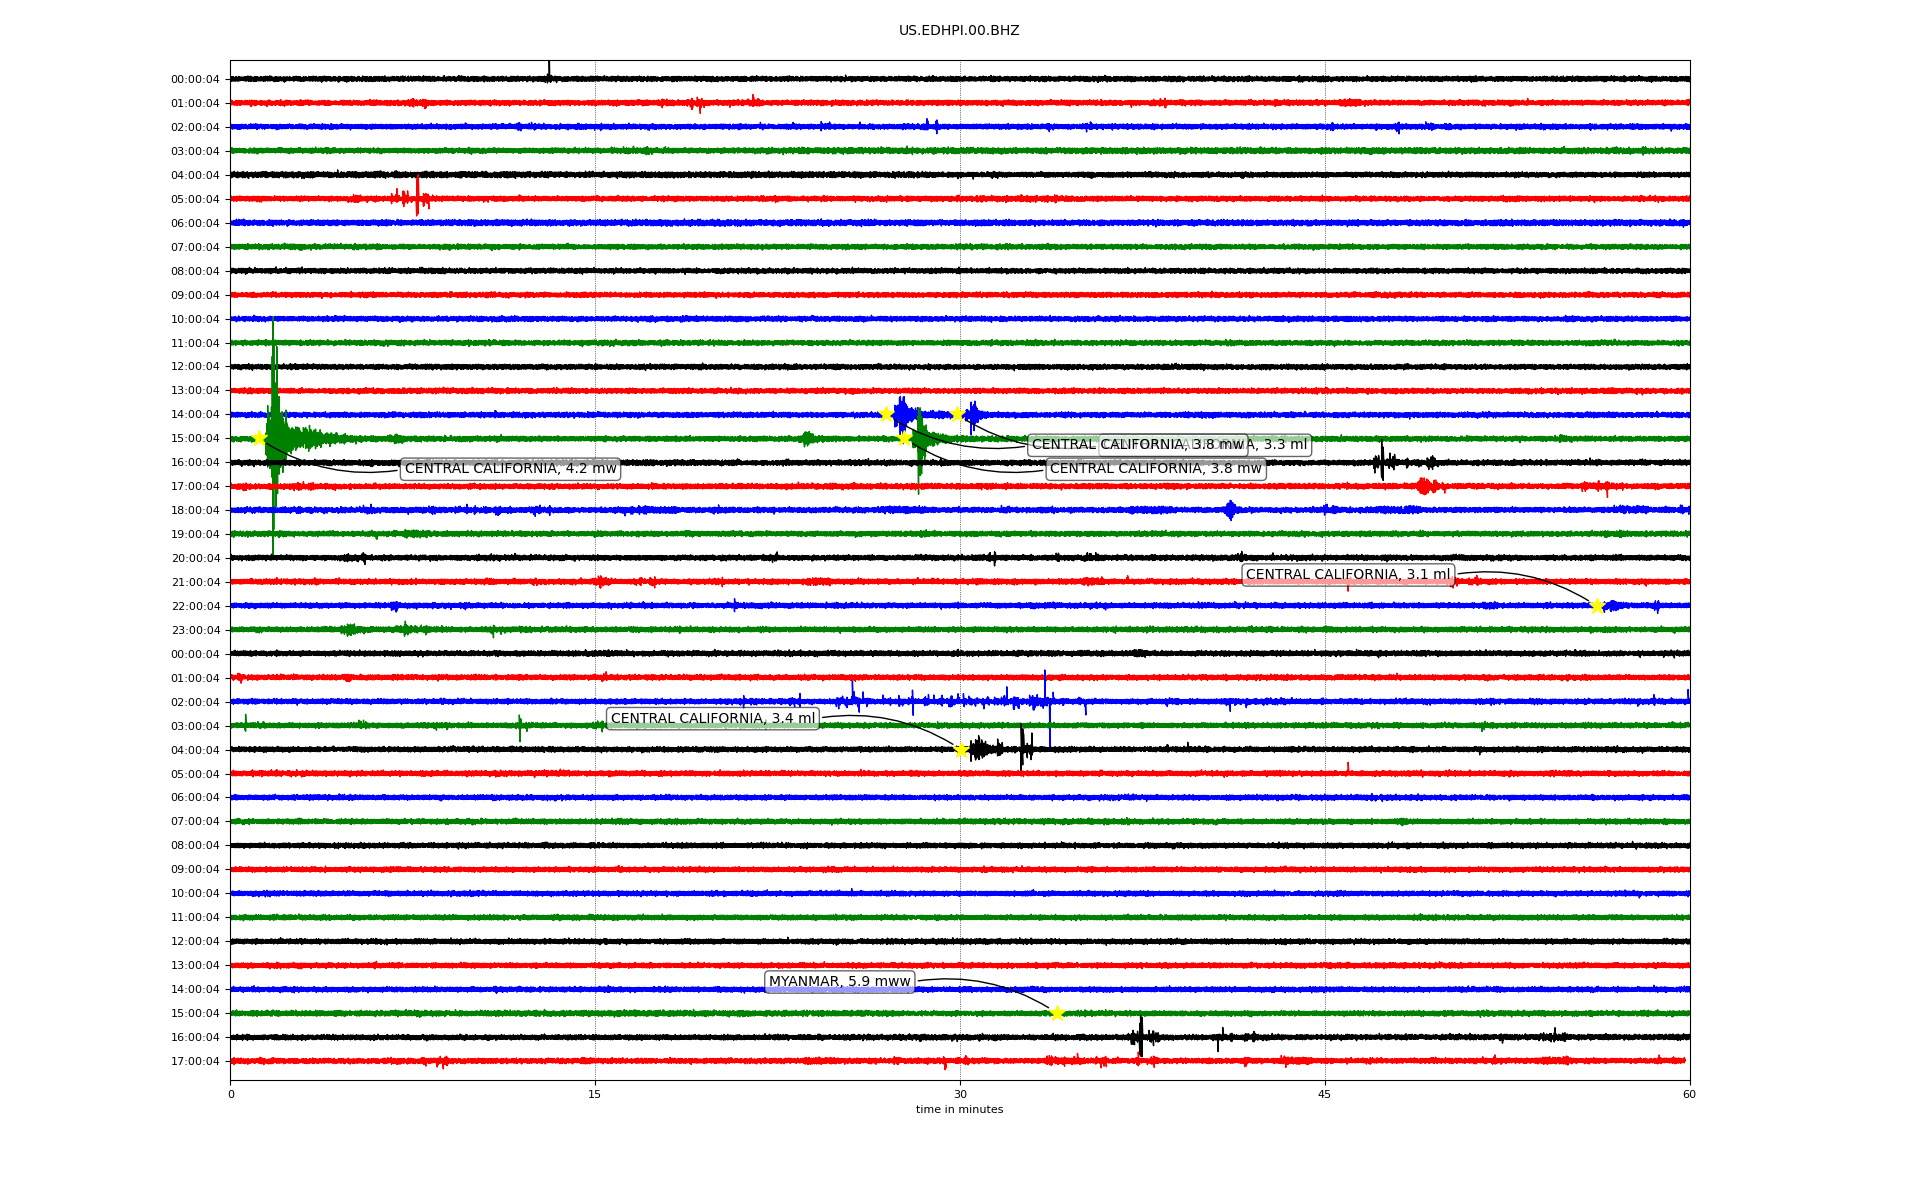Click the US.EDHPI.00.BHZ plot title

click(958, 31)
